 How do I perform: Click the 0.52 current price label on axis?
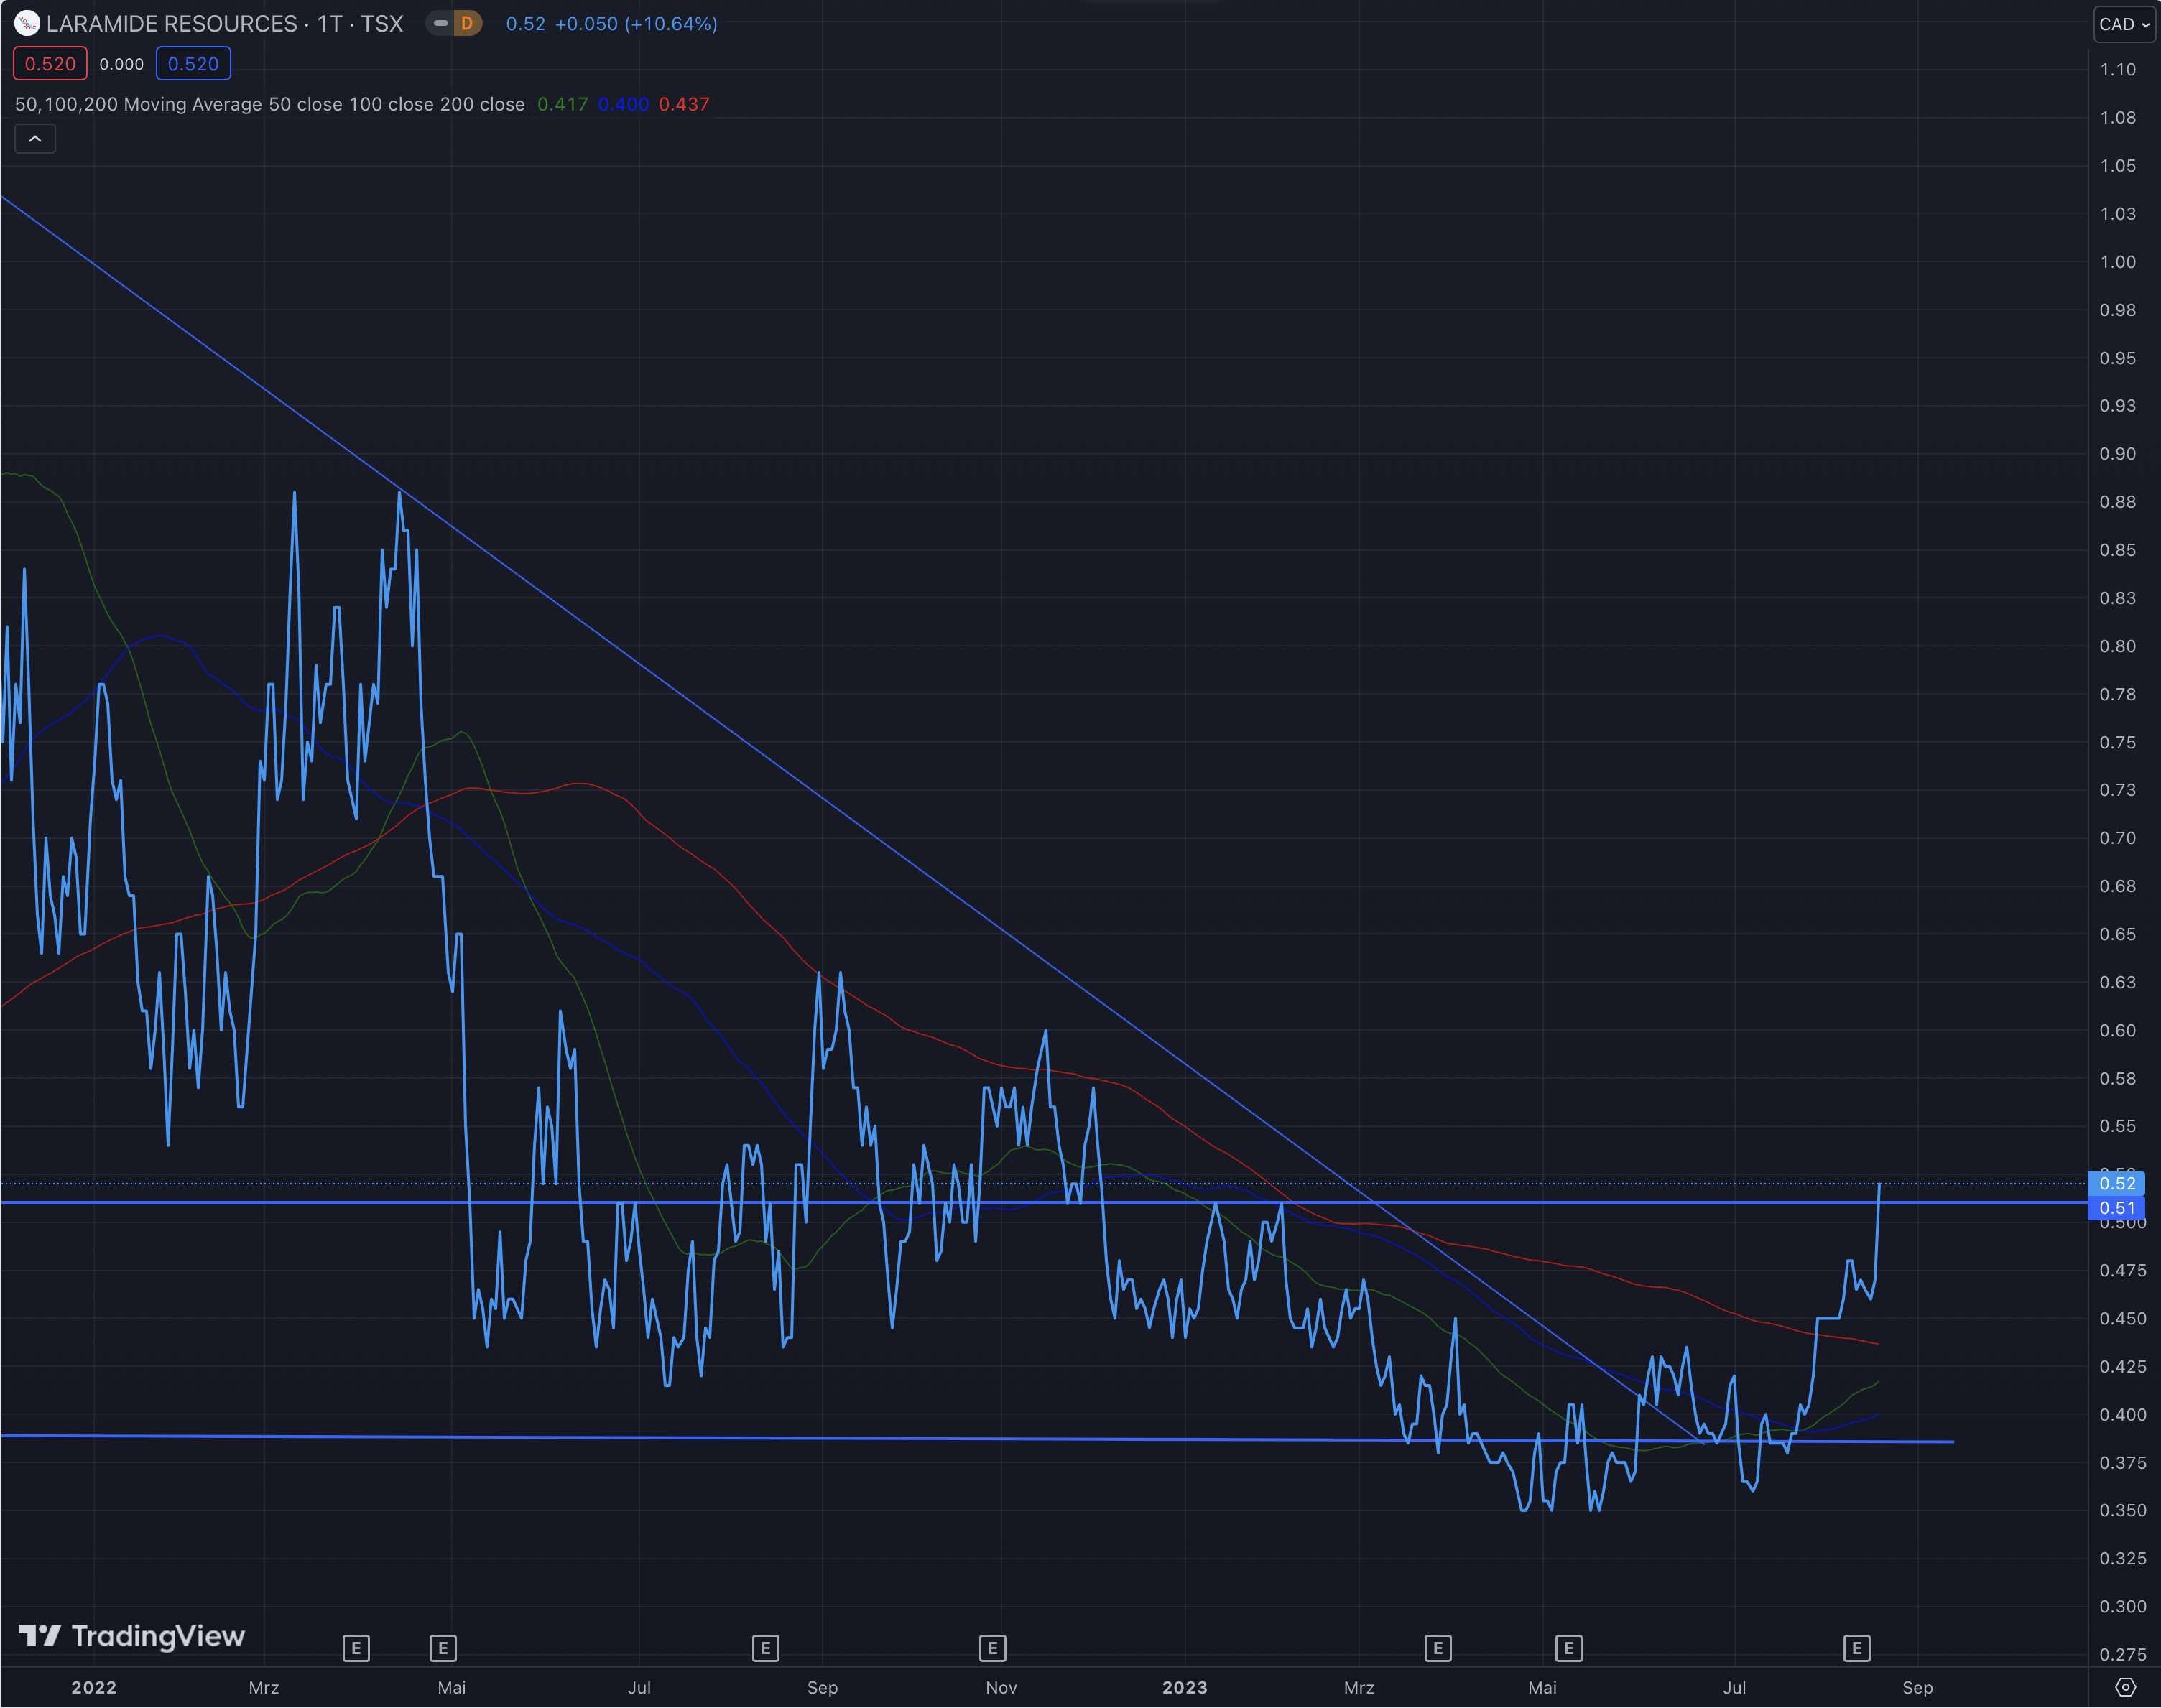pyautogui.click(x=2117, y=1183)
